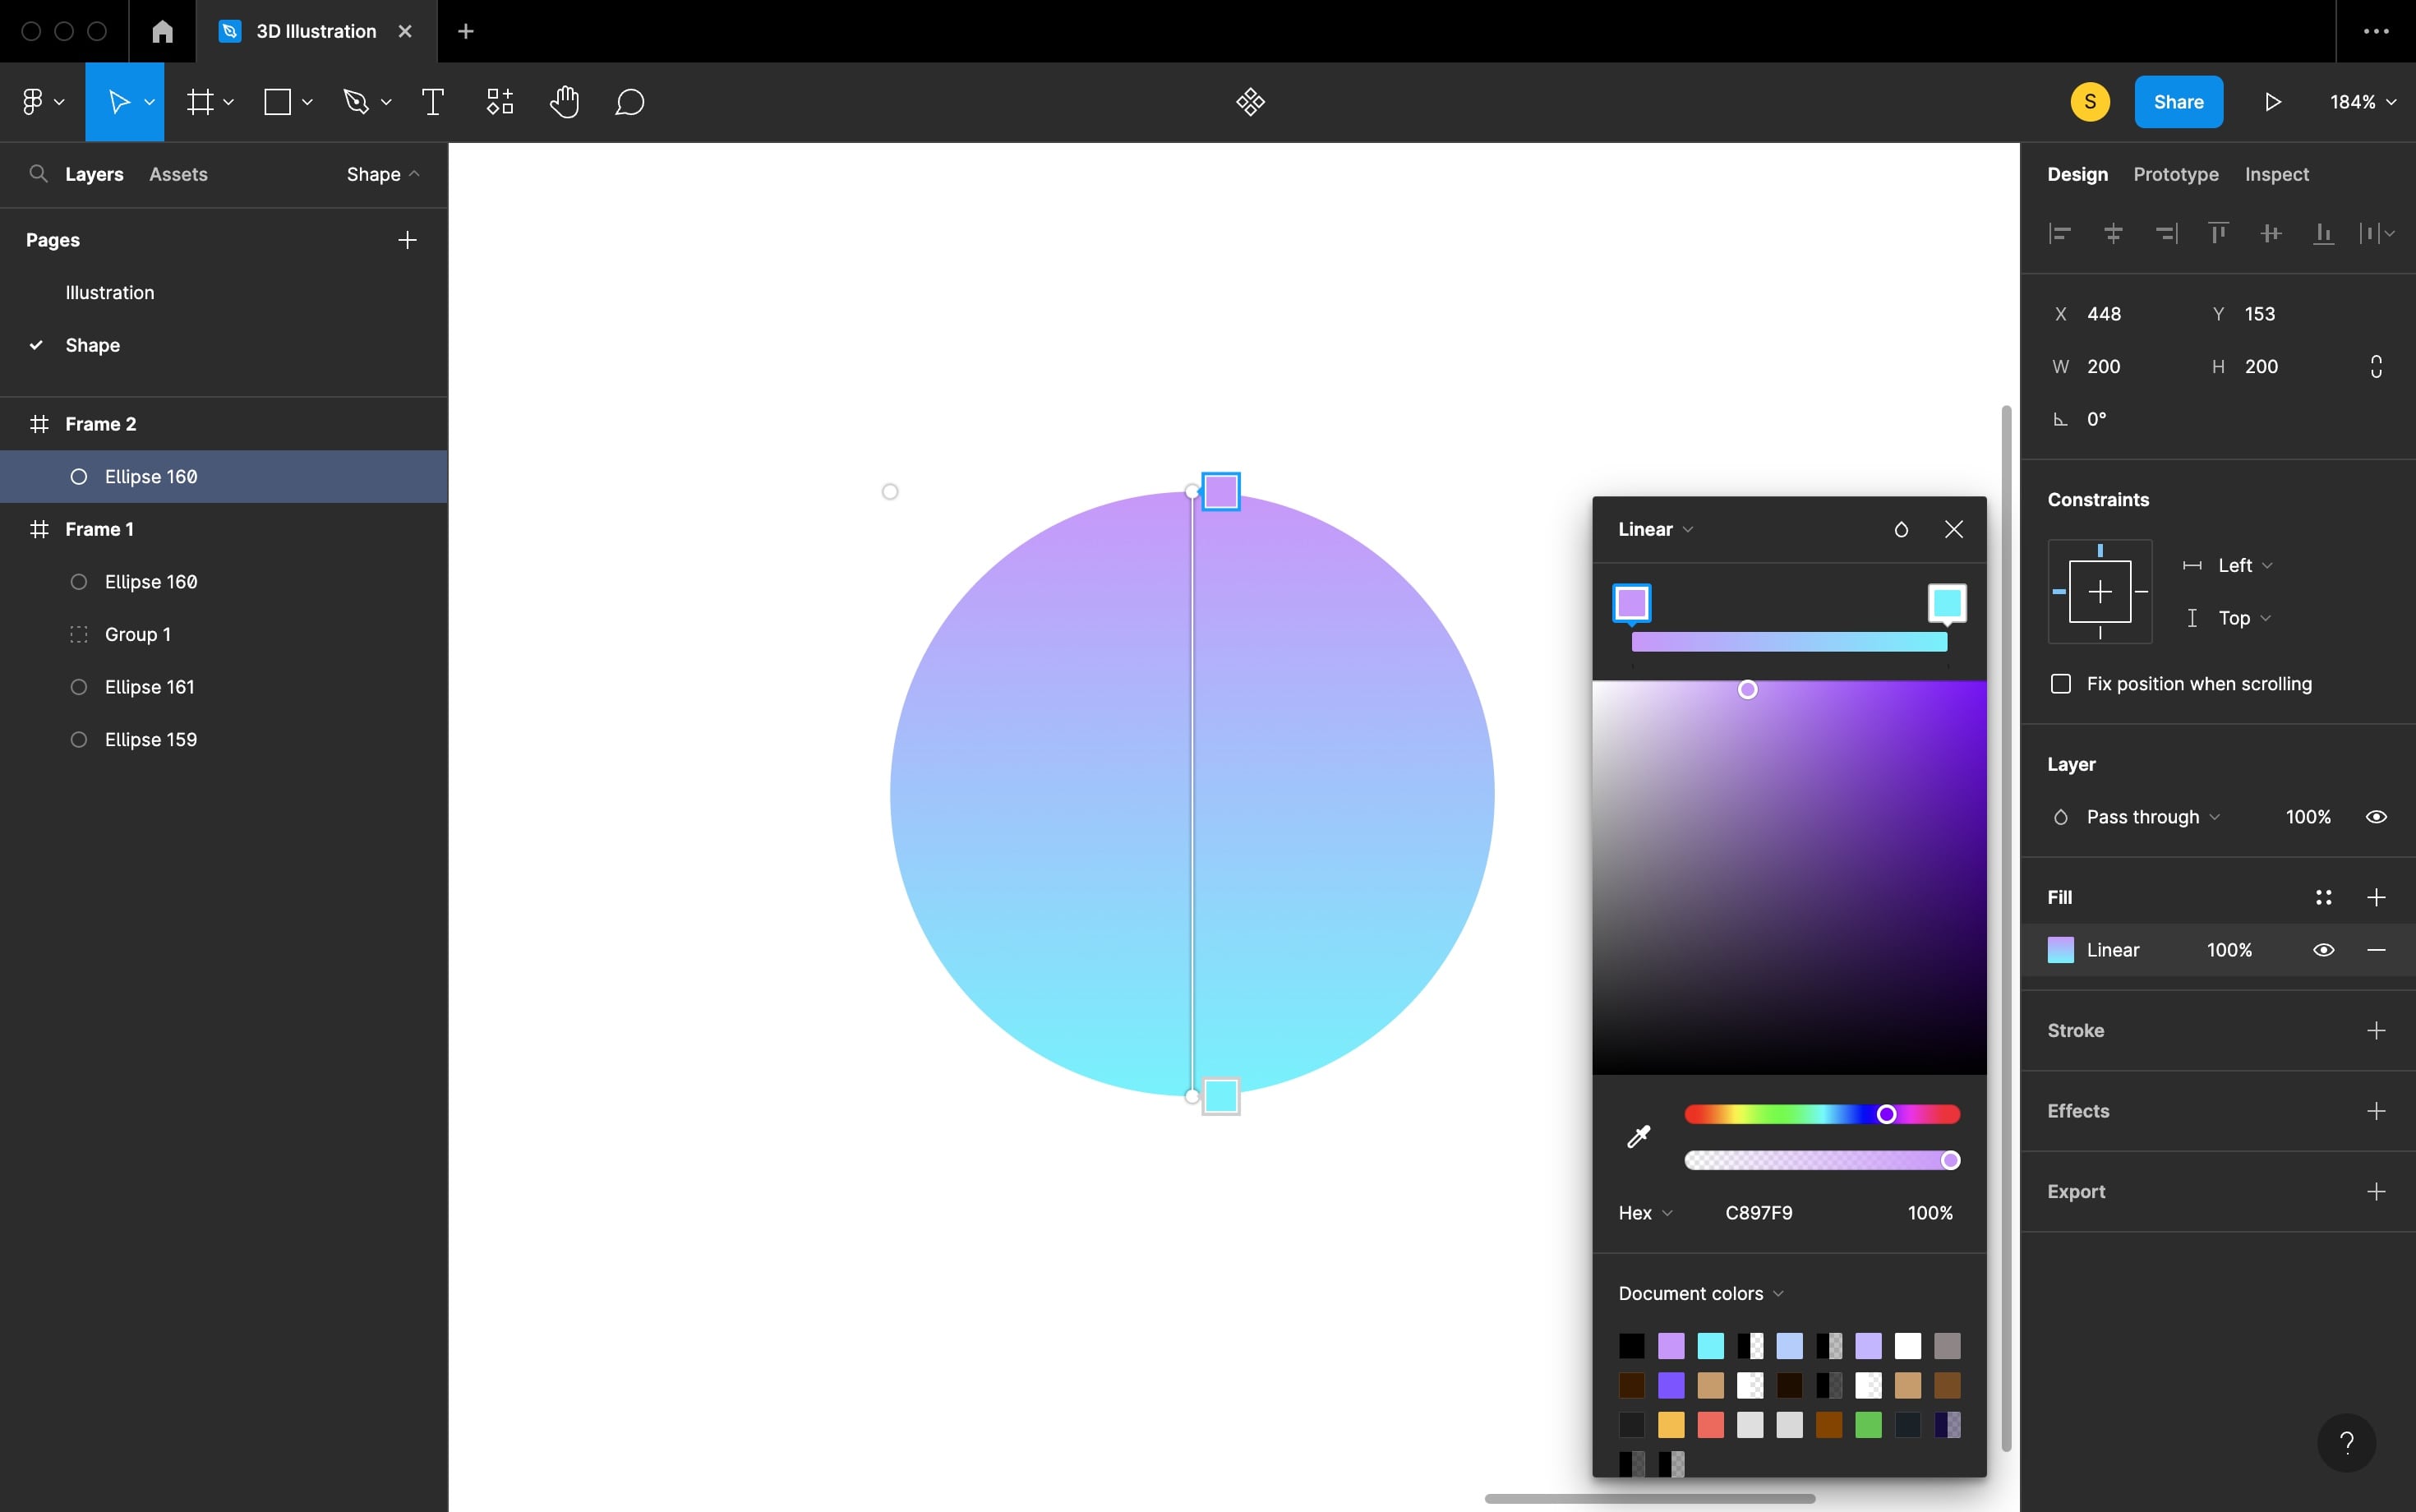Open the Linear gradient type dropdown
2416x1512 pixels.
pyautogui.click(x=1652, y=529)
